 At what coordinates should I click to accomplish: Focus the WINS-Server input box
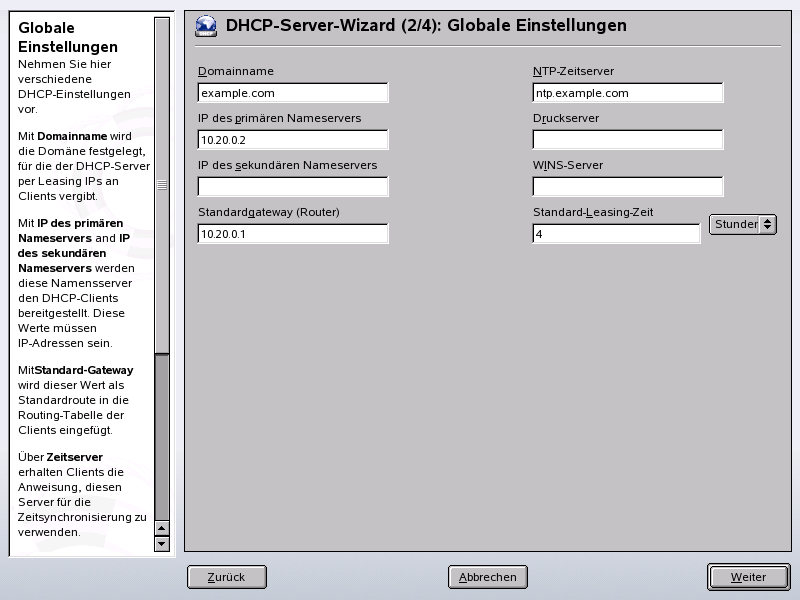click(x=628, y=186)
